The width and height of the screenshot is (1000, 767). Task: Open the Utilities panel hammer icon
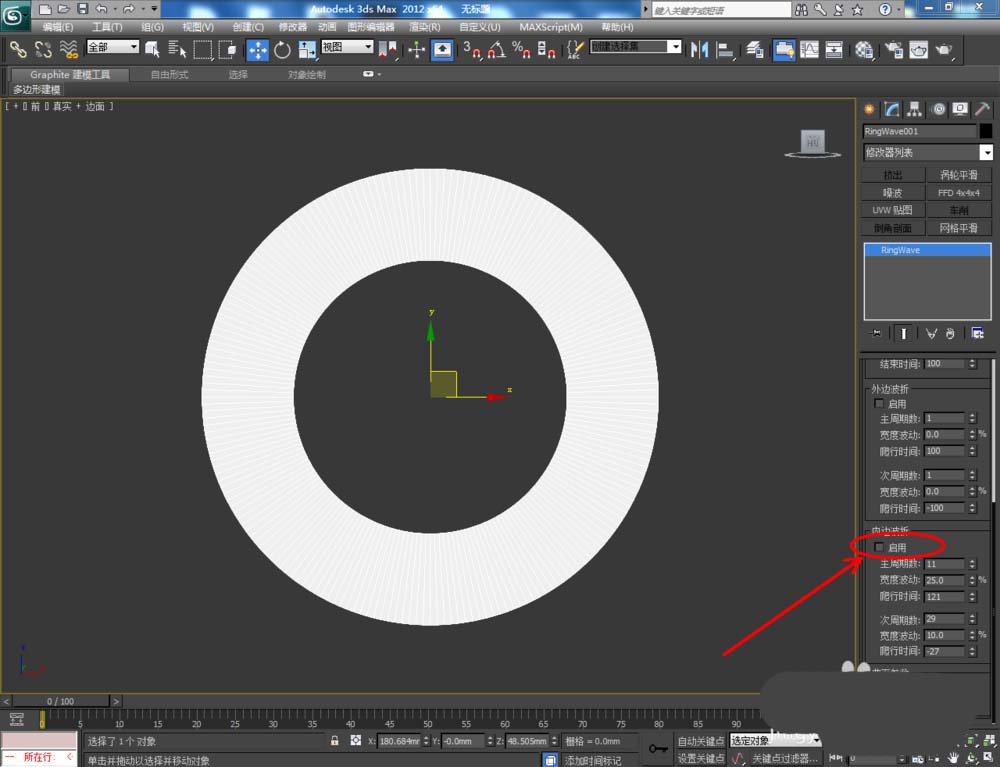(983, 109)
